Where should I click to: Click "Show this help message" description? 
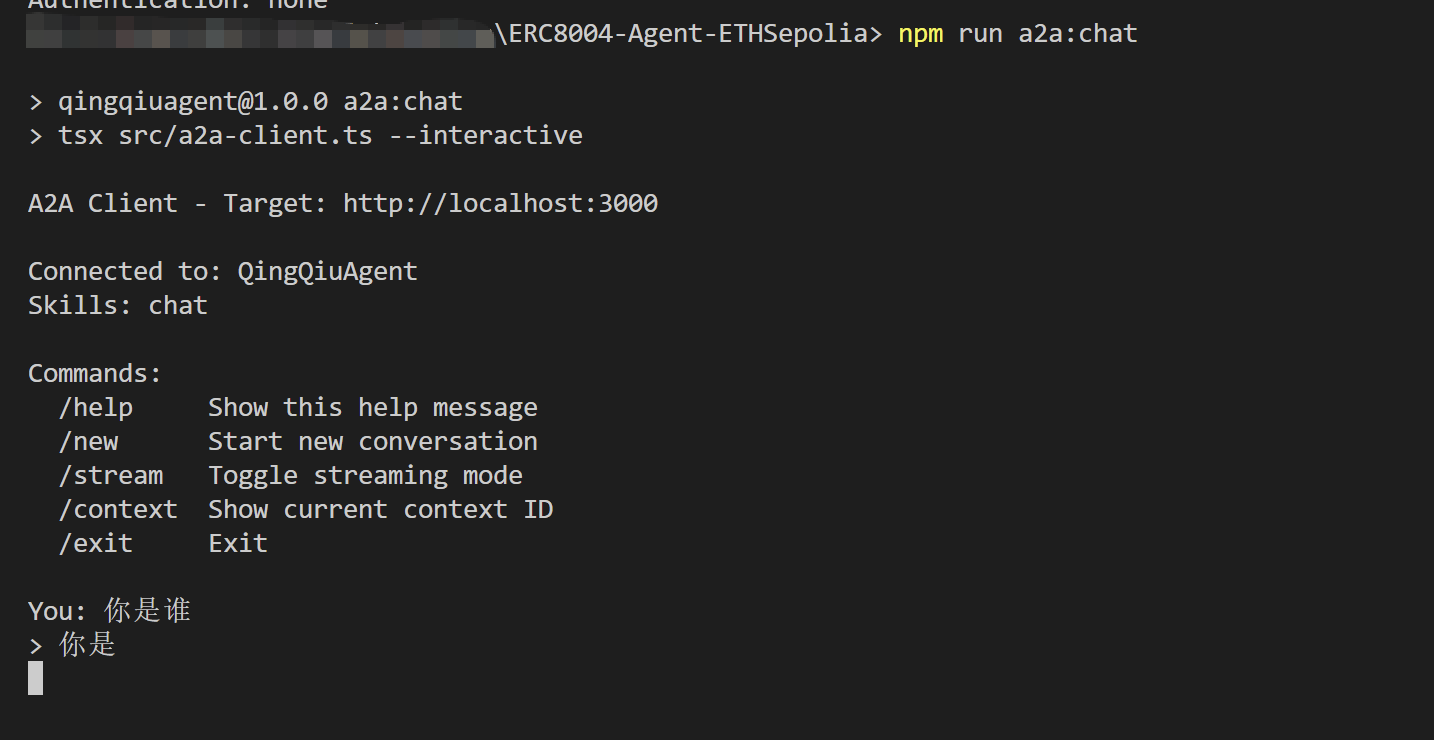[372, 408]
